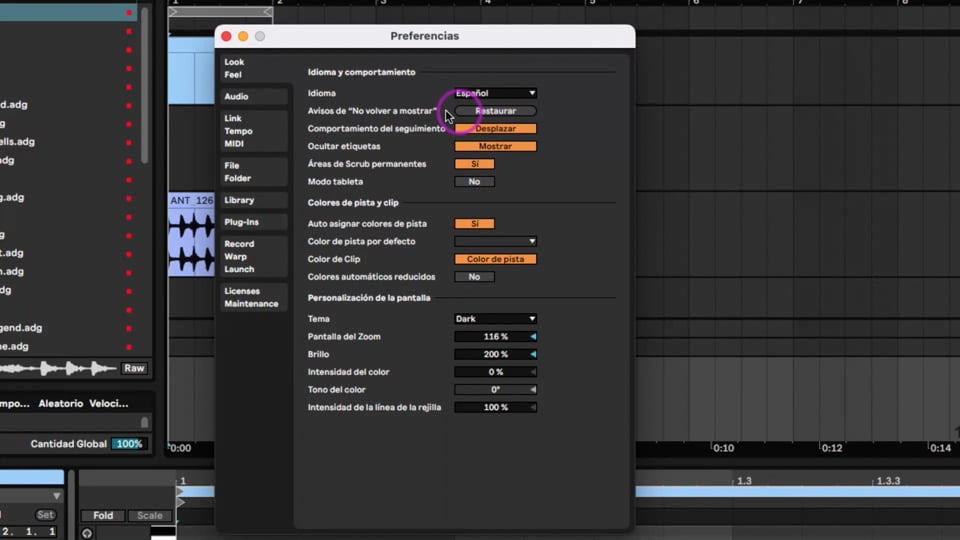This screenshot has height=540, width=960.
Task: Toggle Colores automáticos reducidos No button
Action: tap(474, 277)
